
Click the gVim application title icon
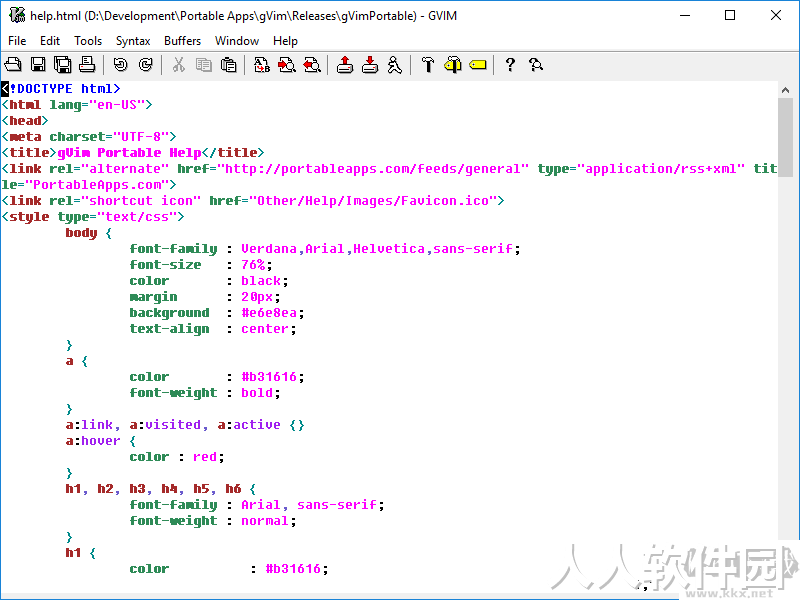(x=17, y=15)
